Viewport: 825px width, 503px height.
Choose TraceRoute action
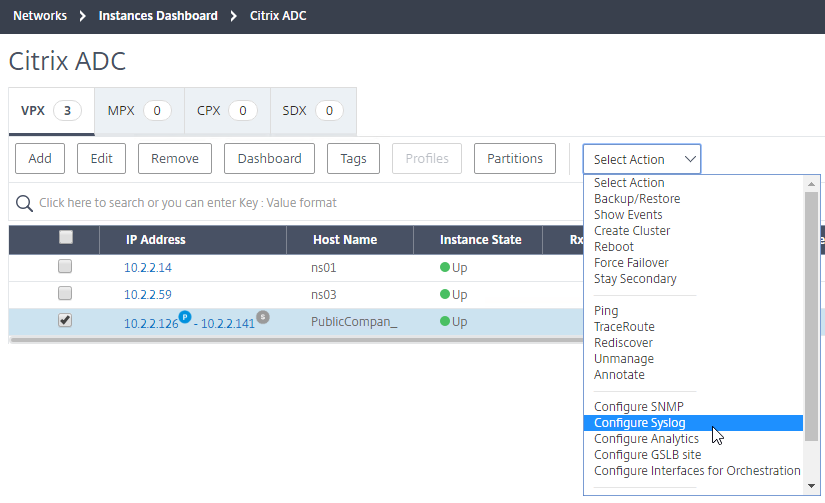624,327
